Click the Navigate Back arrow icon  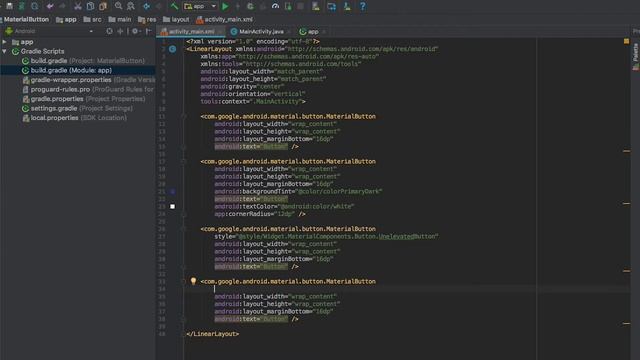(146, 6)
